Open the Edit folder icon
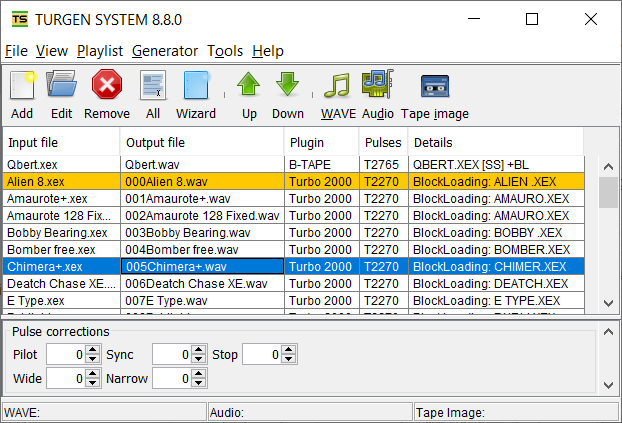 coord(61,84)
